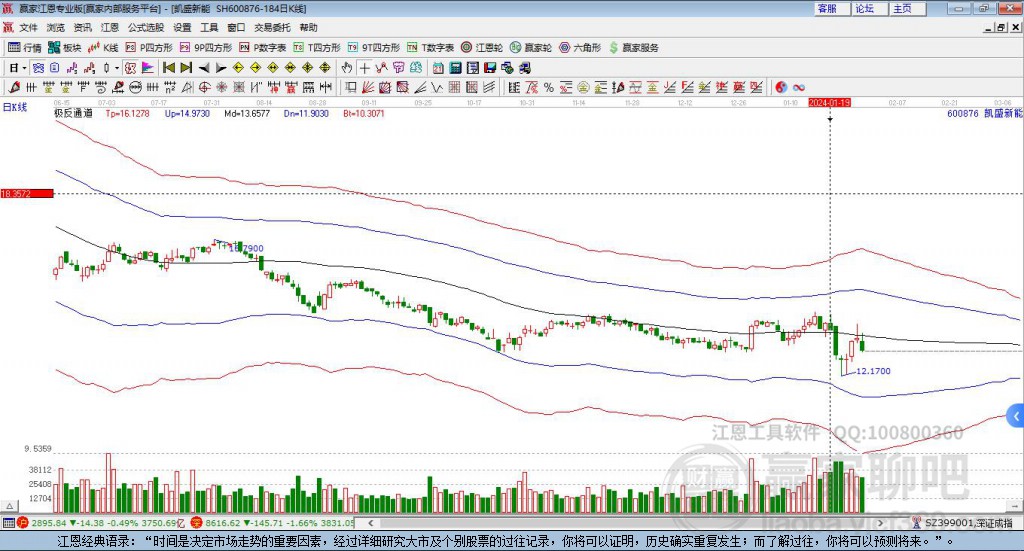Click the black left arrow step-back icon
This screenshot has width=1024, height=551.
pyautogui.click(x=204, y=68)
